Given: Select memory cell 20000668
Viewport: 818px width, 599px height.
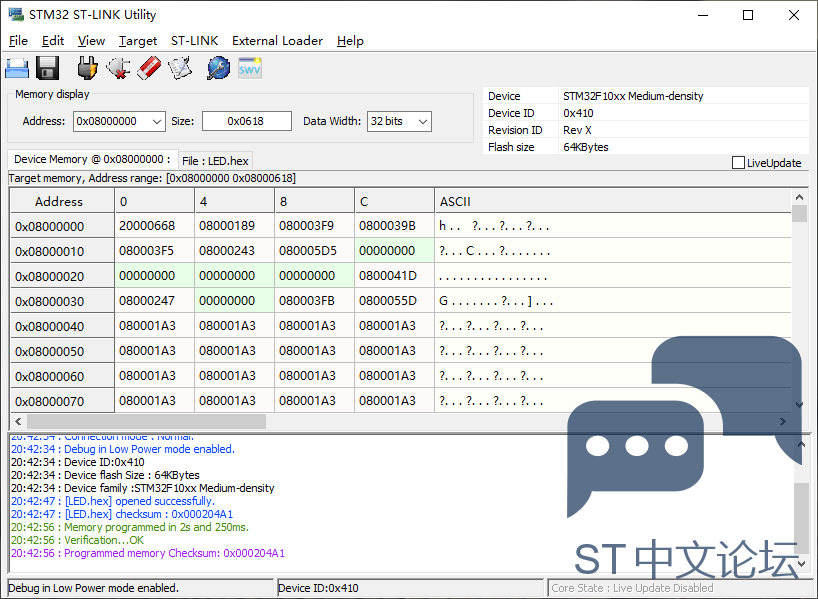Looking at the screenshot, I should (154, 226).
